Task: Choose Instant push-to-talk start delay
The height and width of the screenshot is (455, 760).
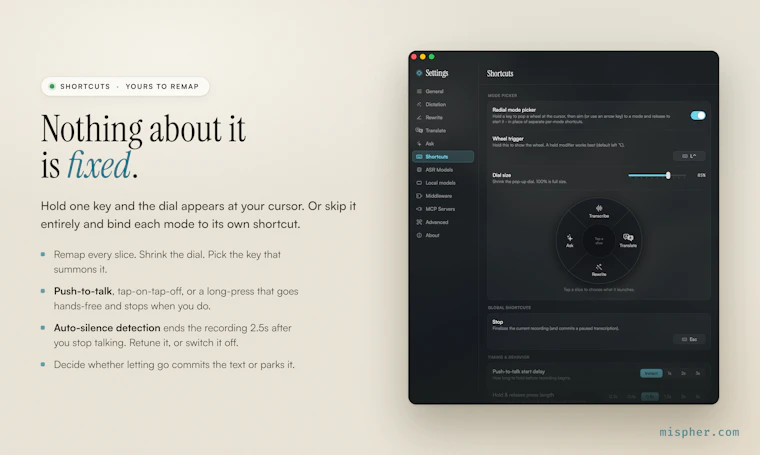Action: click(651, 373)
